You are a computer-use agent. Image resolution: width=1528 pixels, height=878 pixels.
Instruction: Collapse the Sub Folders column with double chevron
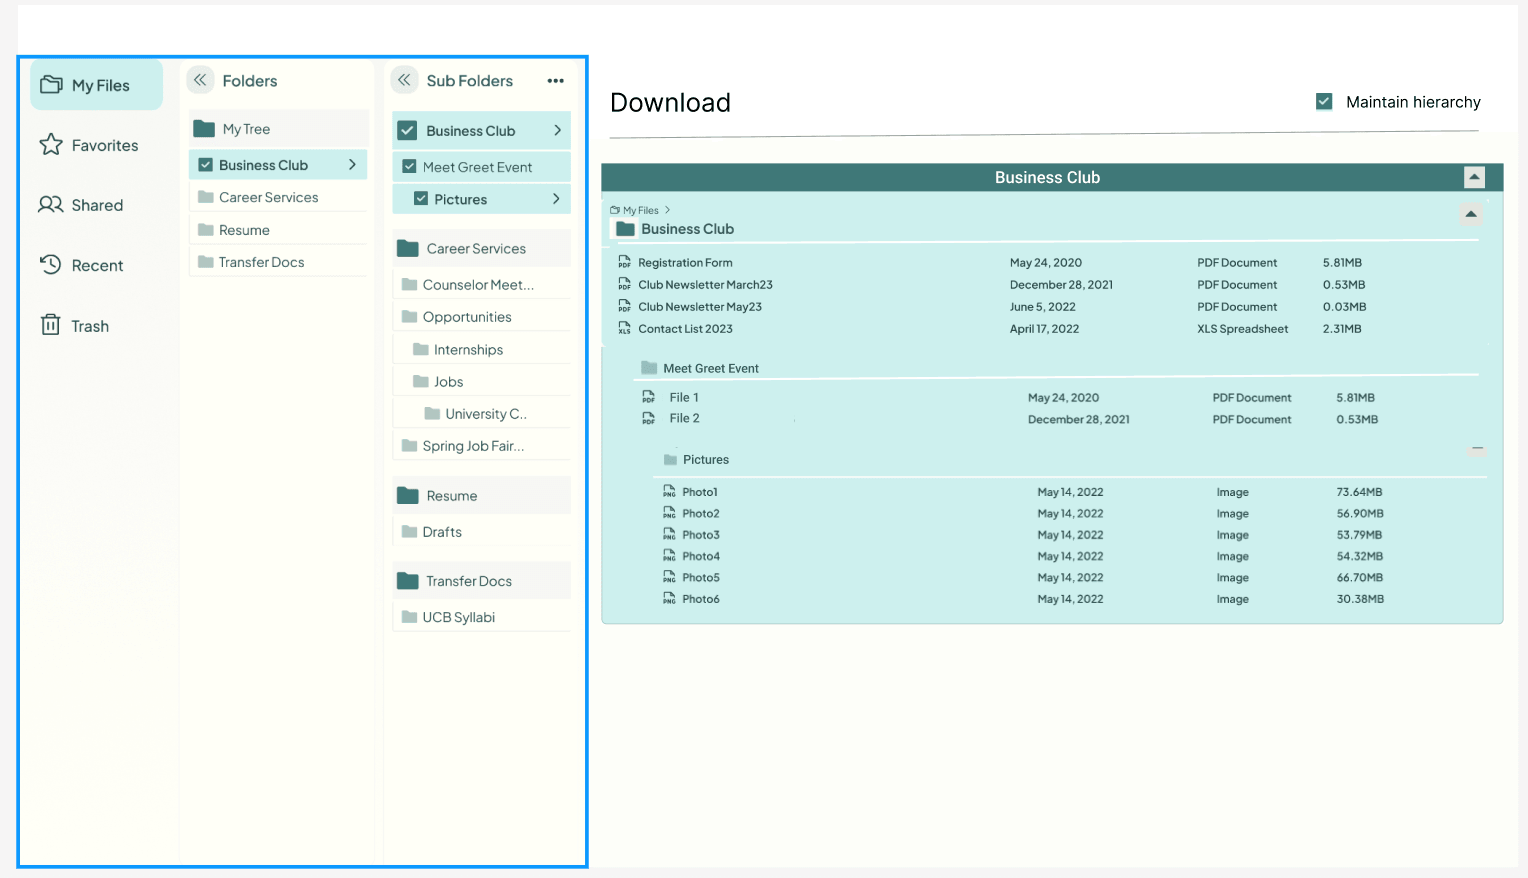(404, 80)
